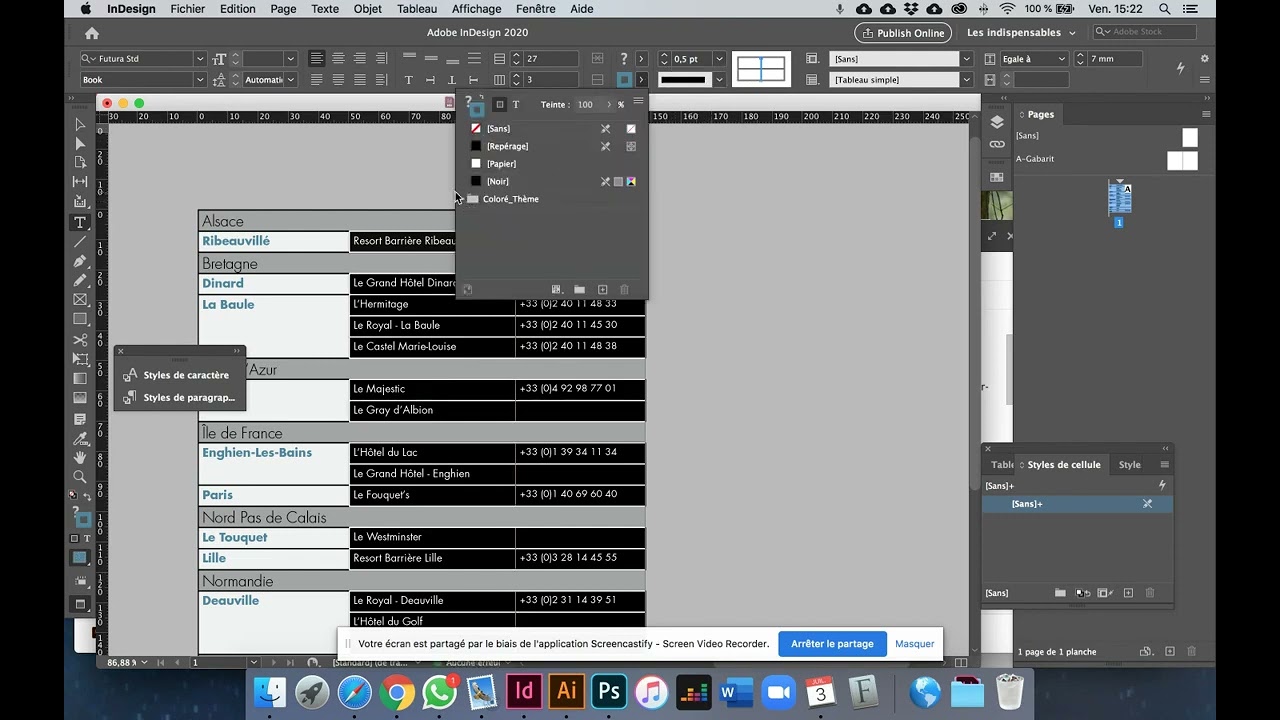Screen dimensions: 1280x720
Task: Select page 1 thumbnail in Pages panel
Action: [x=1119, y=197]
